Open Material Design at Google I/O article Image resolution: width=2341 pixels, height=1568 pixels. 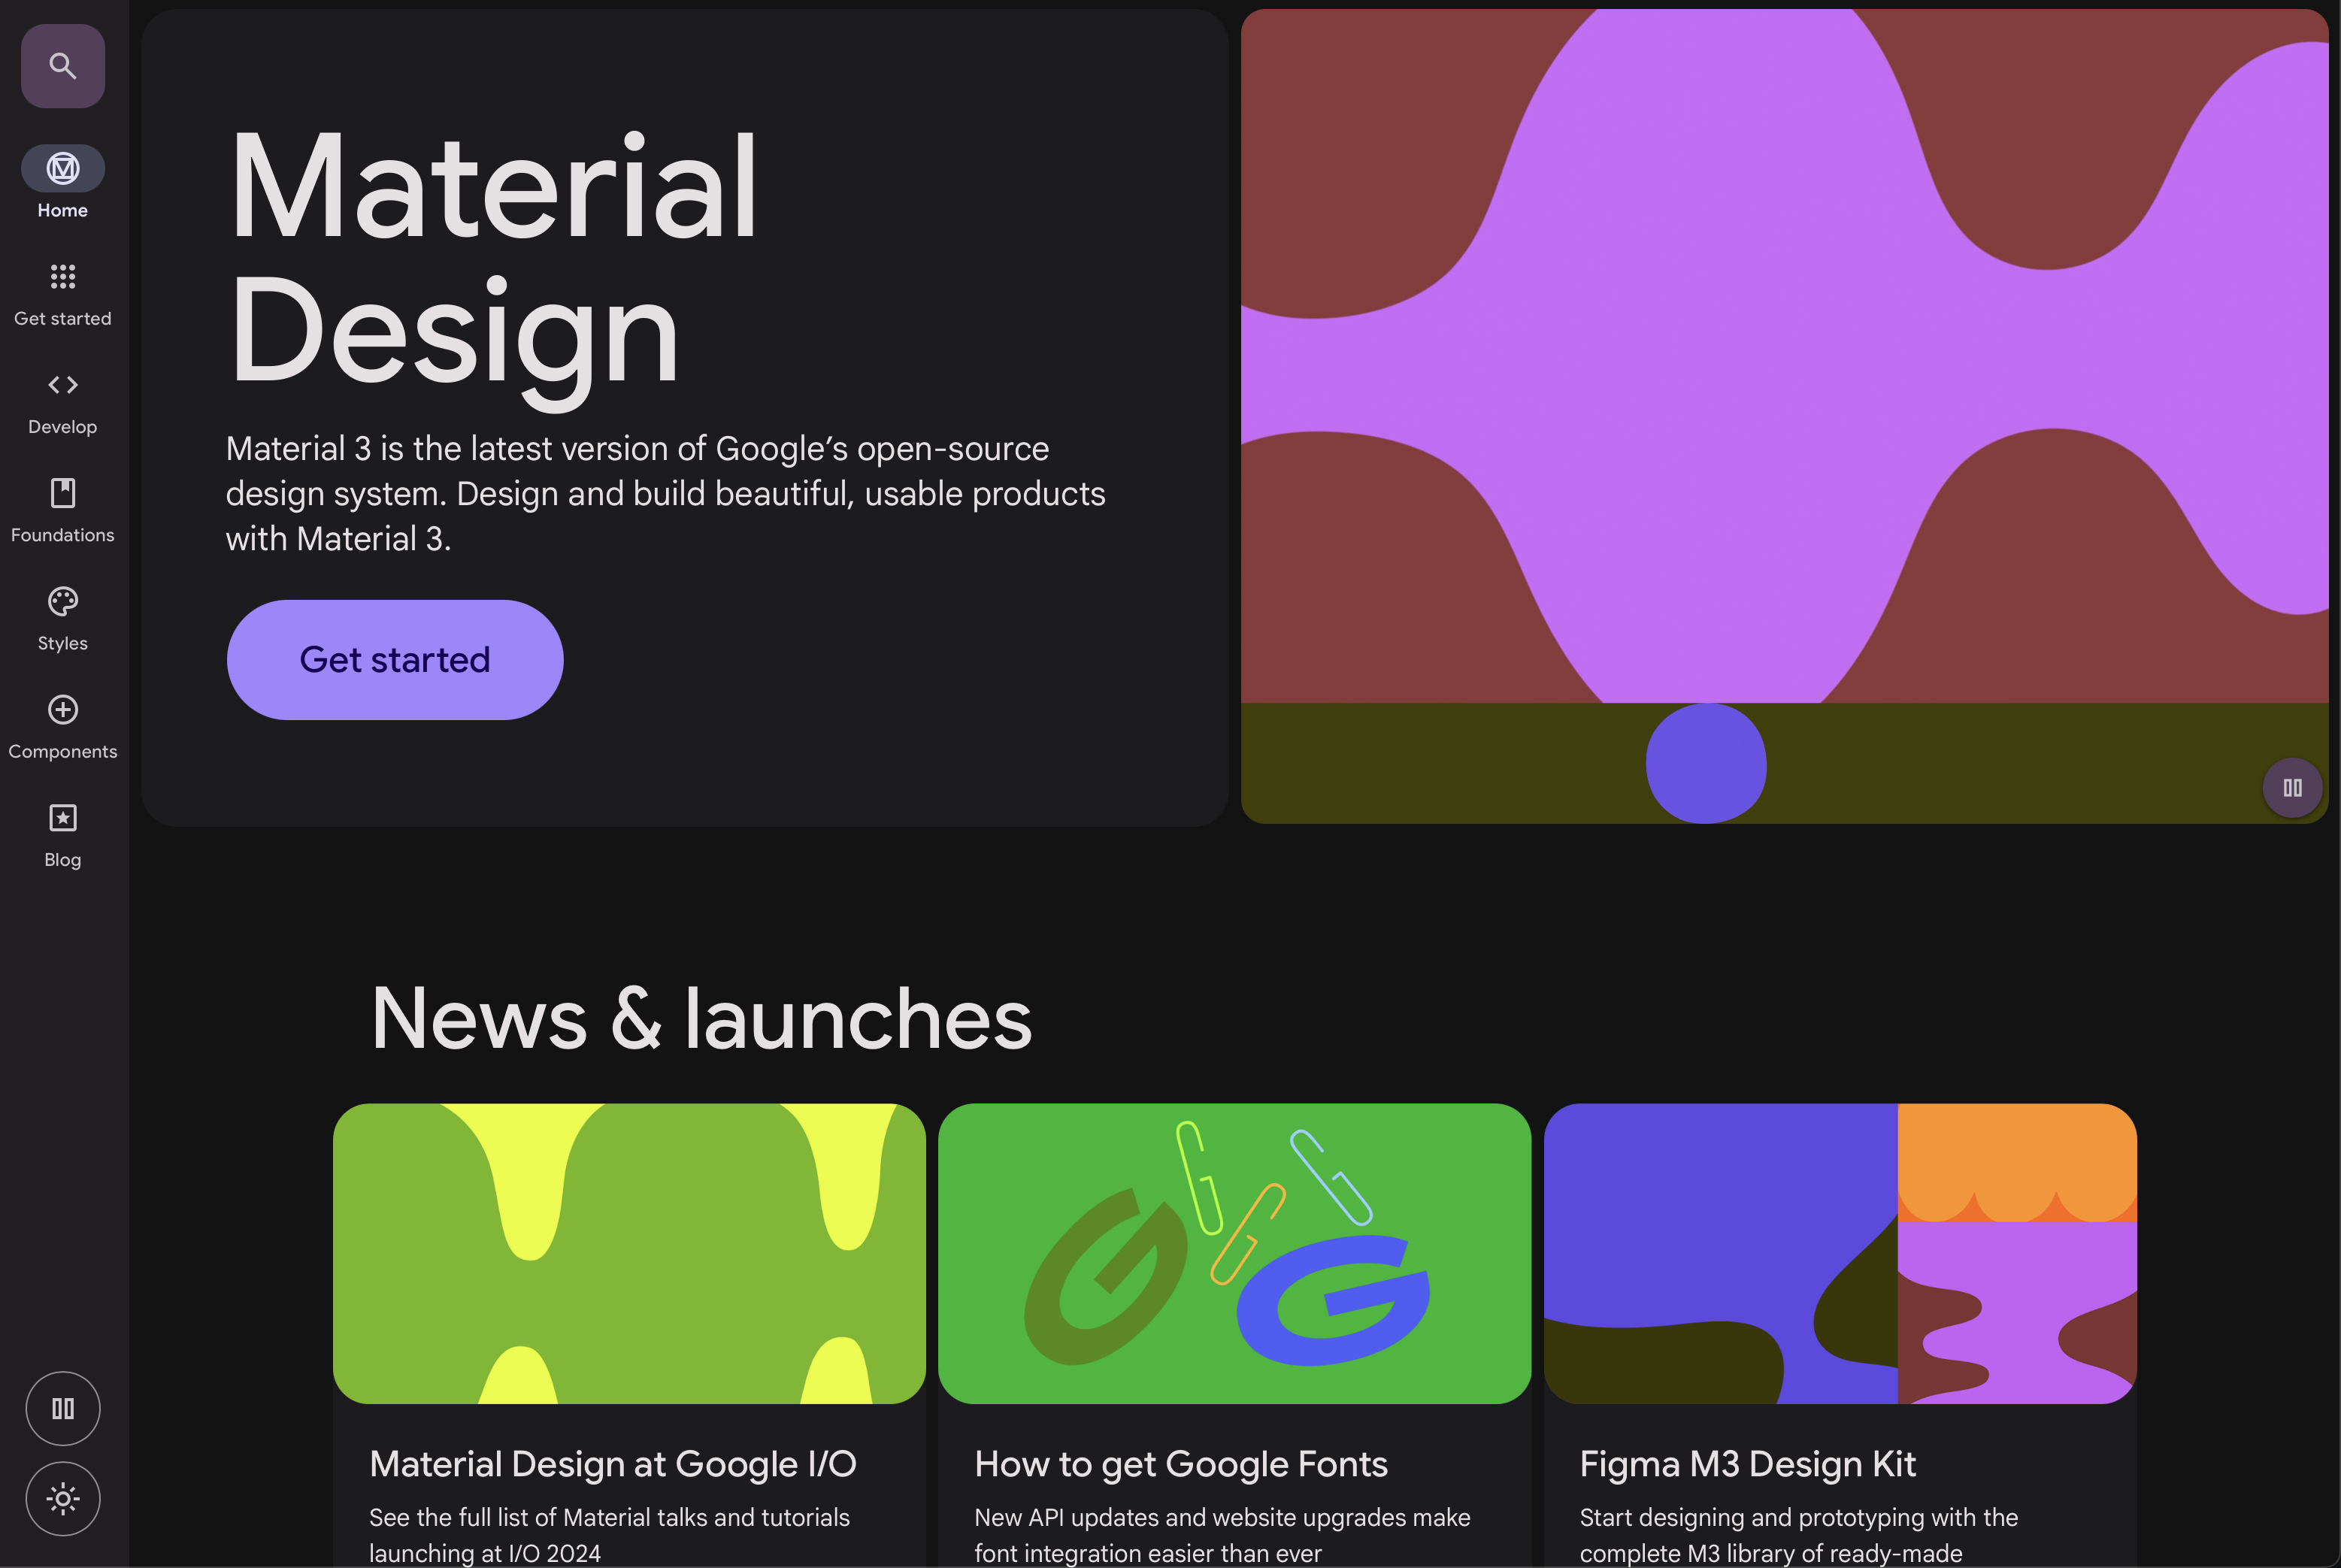click(612, 1464)
